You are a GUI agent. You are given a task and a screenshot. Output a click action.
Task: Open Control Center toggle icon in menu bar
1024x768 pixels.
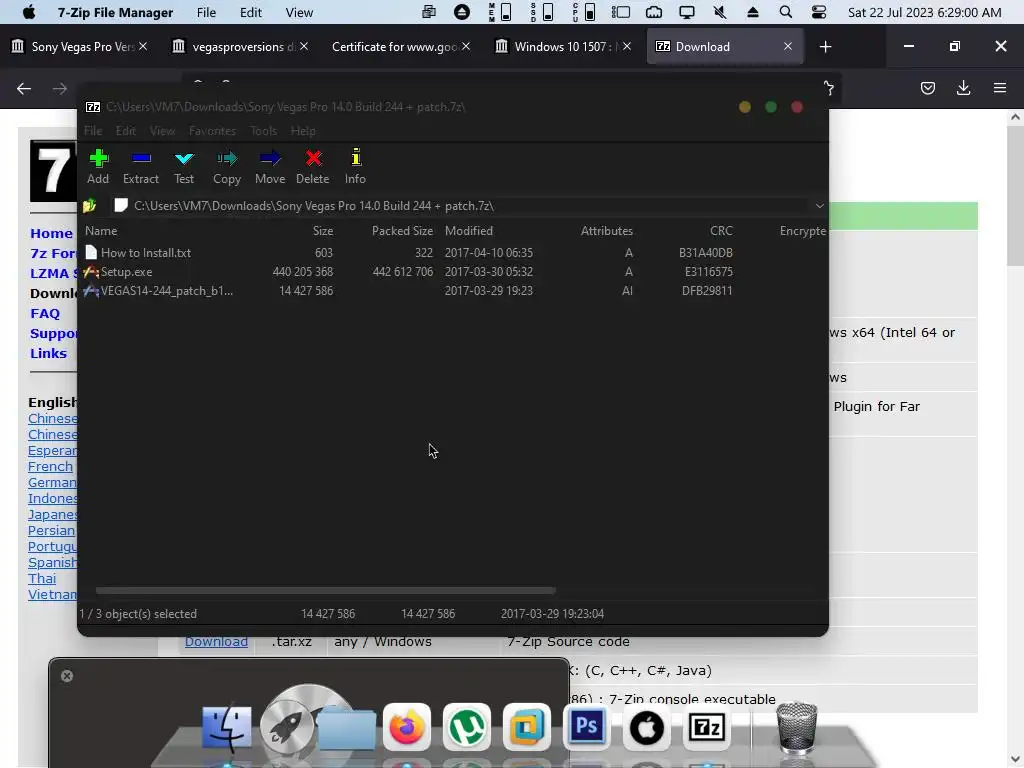click(x=818, y=12)
